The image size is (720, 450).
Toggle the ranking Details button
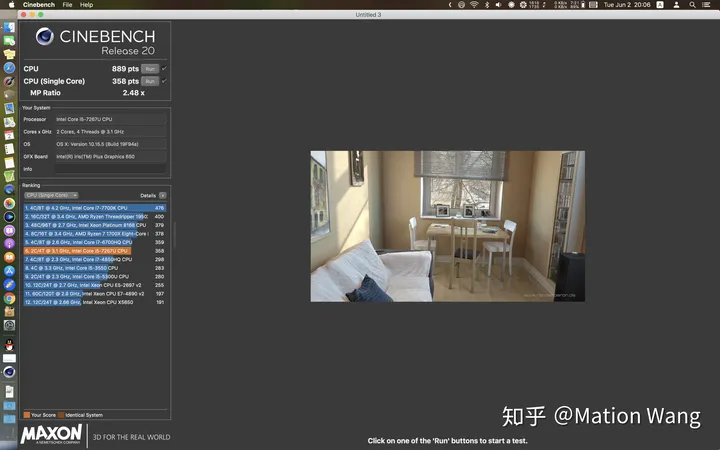click(x=163, y=196)
